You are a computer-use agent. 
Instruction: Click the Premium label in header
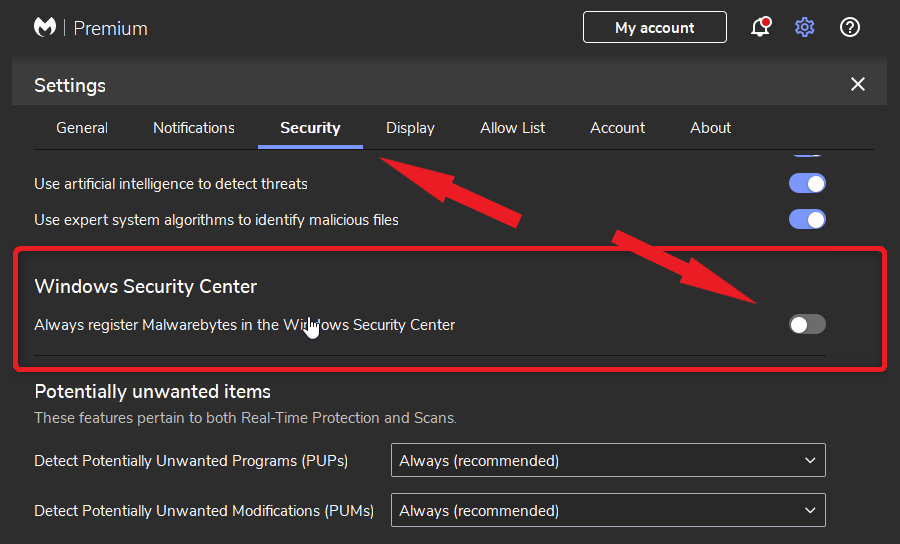point(111,28)
